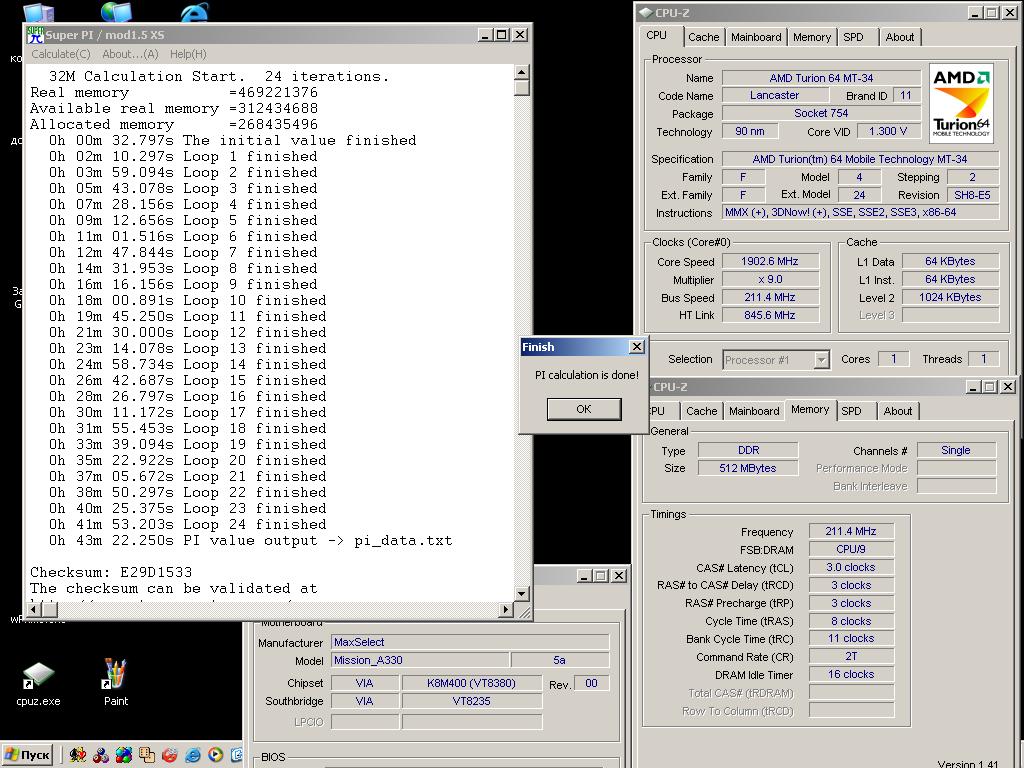Launch Windows Media Player from quick launch

point(215,755)
